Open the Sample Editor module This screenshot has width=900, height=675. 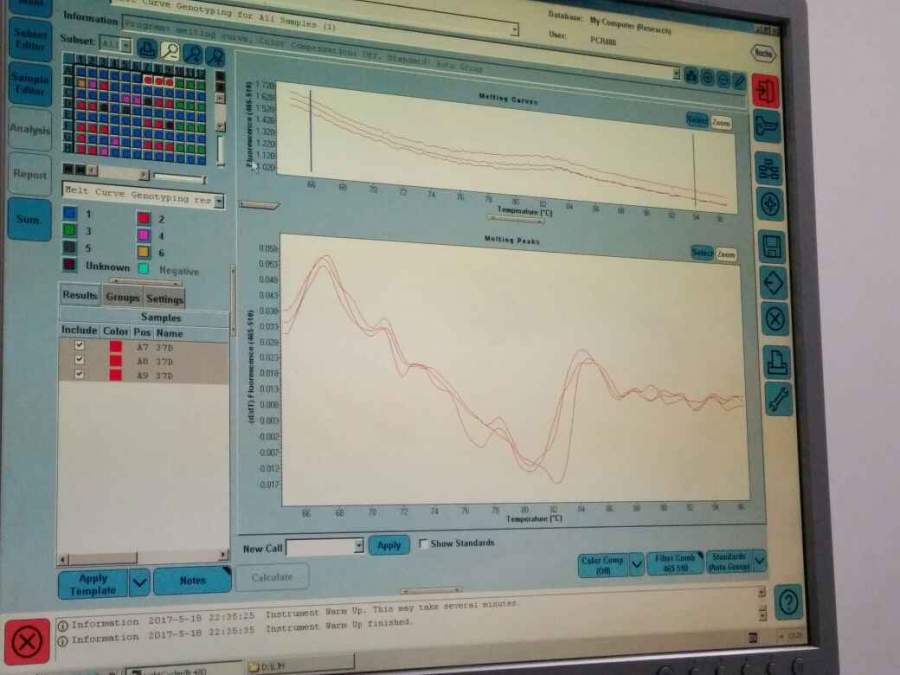pos(30,84)
